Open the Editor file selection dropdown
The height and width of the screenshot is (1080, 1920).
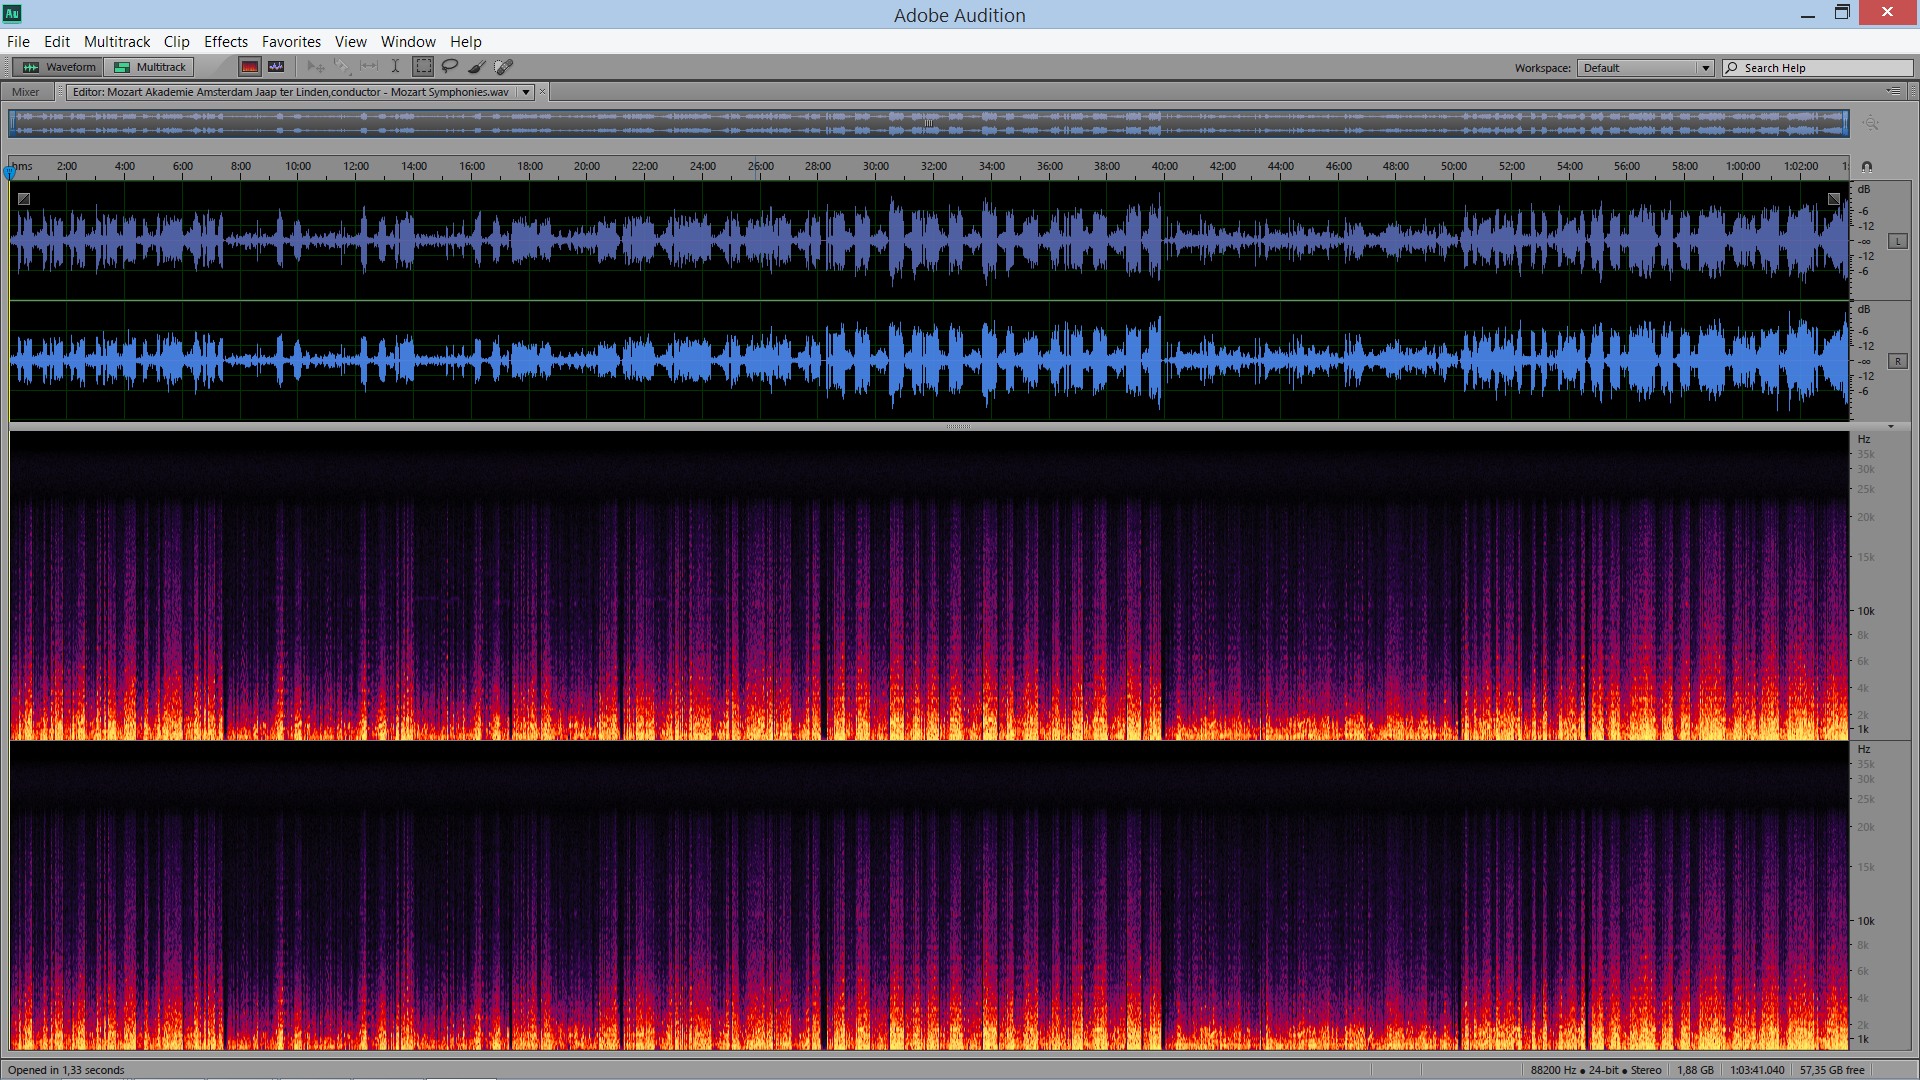tap(526, 92)
